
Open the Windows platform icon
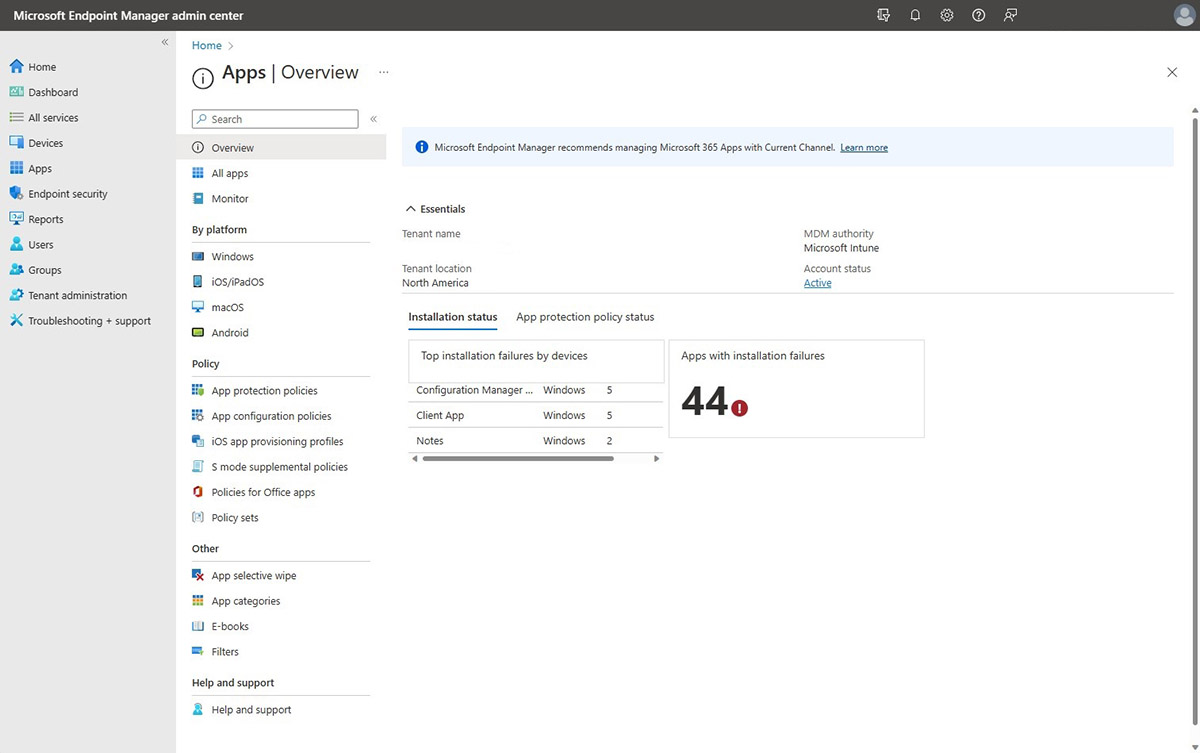pos(198,257)
